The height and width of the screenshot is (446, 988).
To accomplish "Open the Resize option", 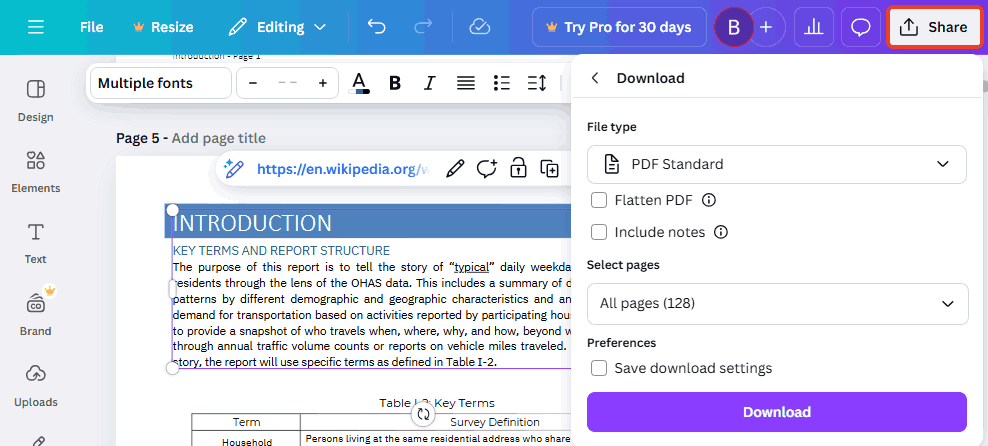I will click(163, 27).
